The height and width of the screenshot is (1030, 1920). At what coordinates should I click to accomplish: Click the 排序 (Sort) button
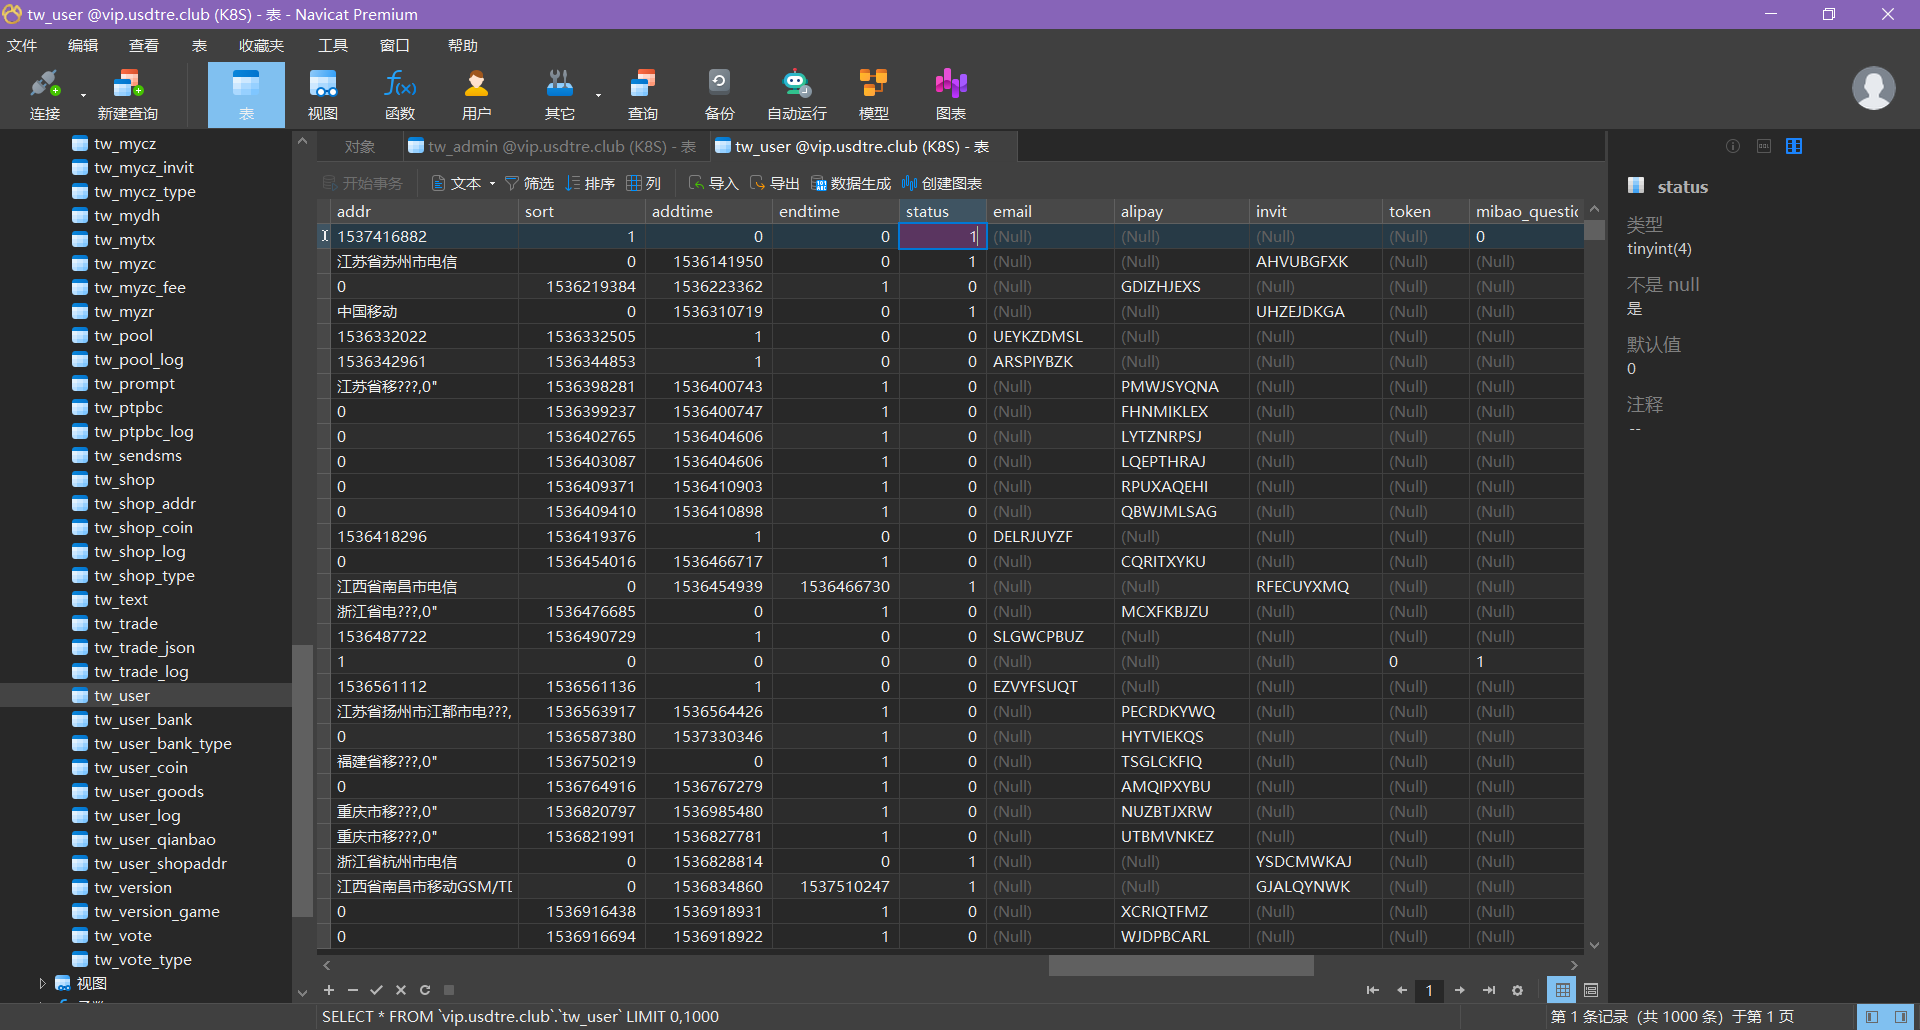tap(590, 183)
